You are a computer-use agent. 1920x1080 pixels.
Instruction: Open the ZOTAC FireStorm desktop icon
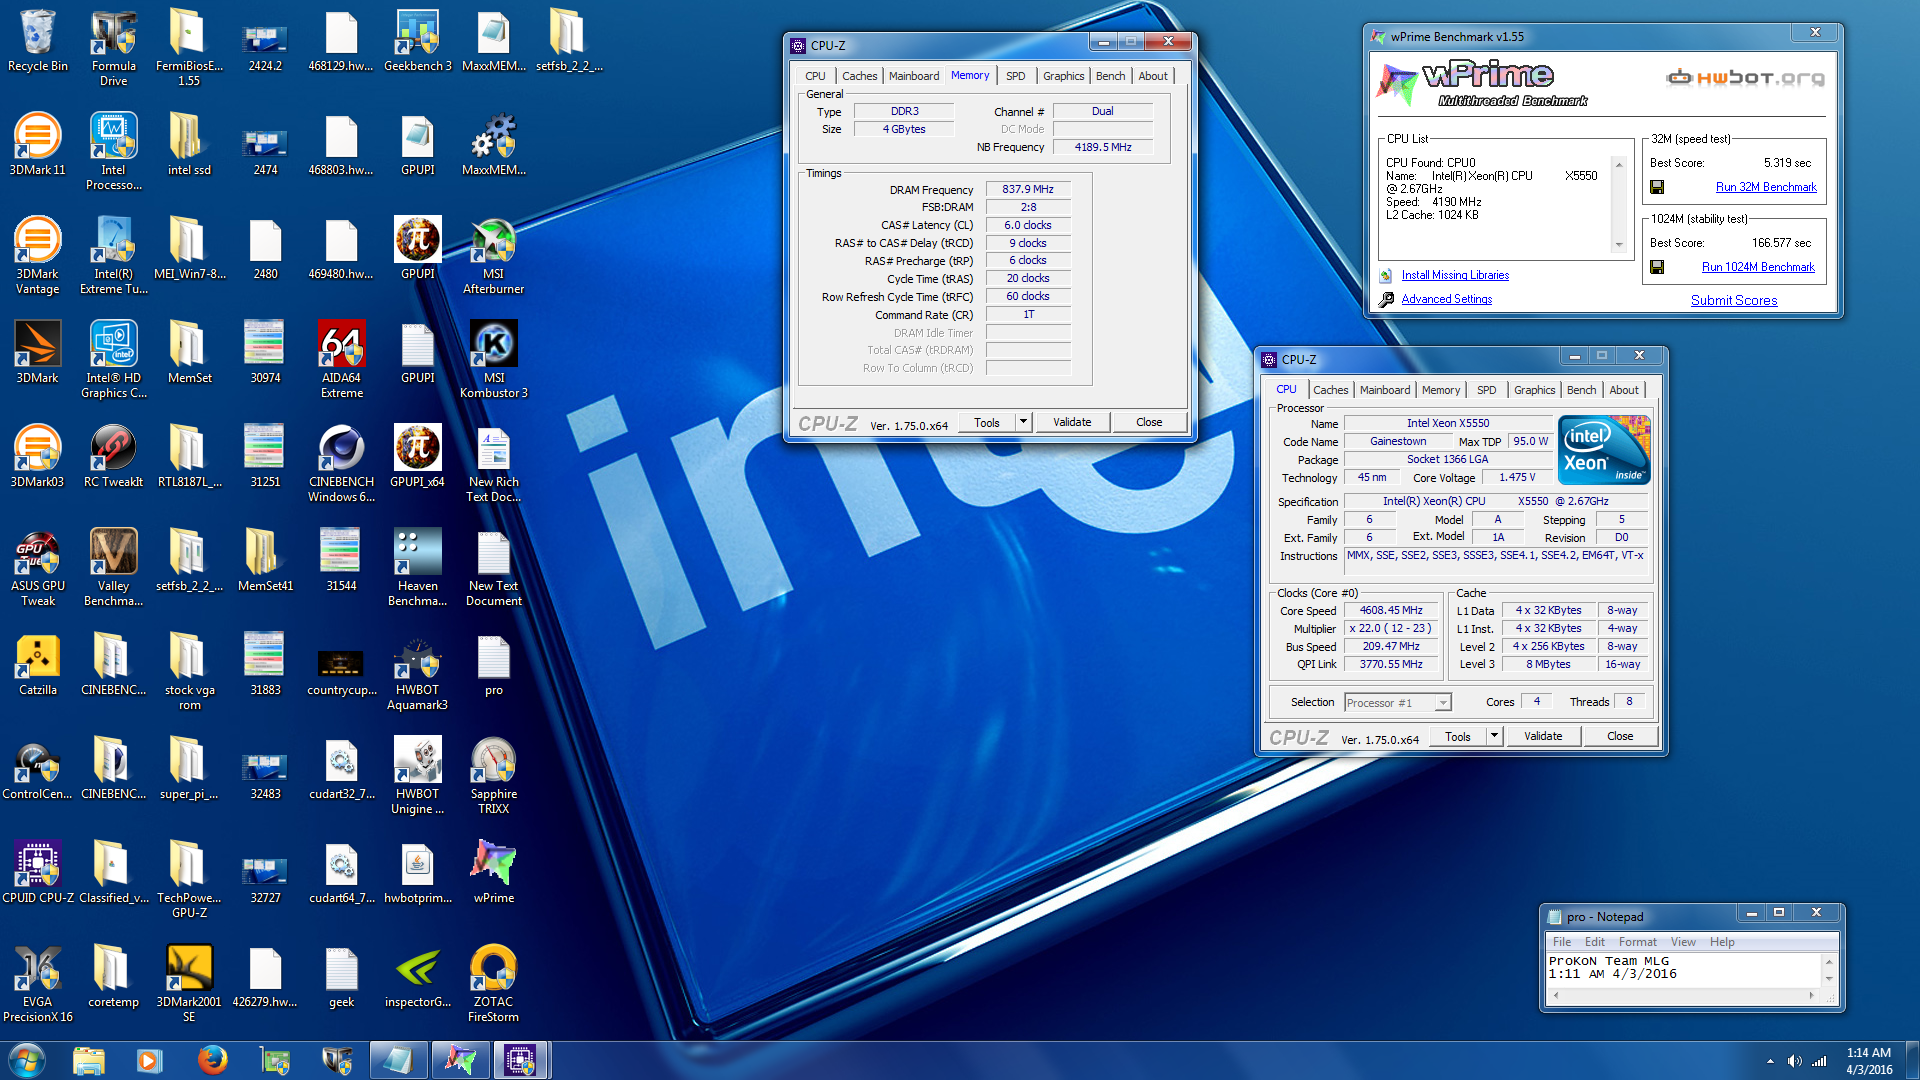pyautogui.click(x=494, y=984)
